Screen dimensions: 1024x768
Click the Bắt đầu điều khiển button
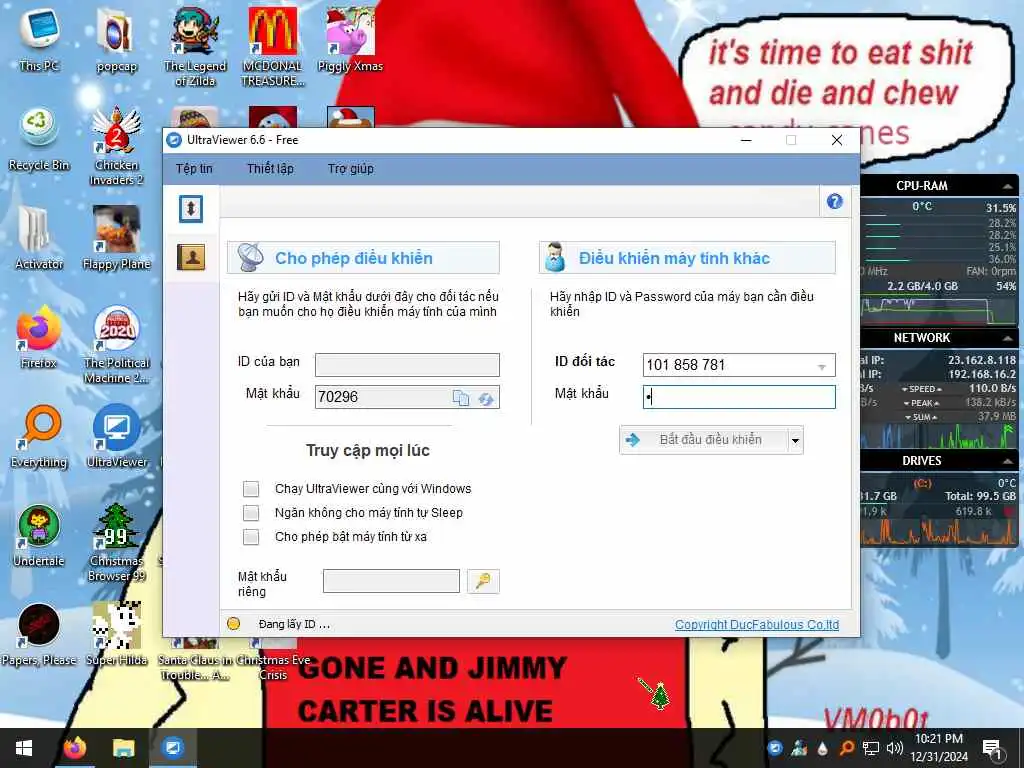(x=703, y=440)
